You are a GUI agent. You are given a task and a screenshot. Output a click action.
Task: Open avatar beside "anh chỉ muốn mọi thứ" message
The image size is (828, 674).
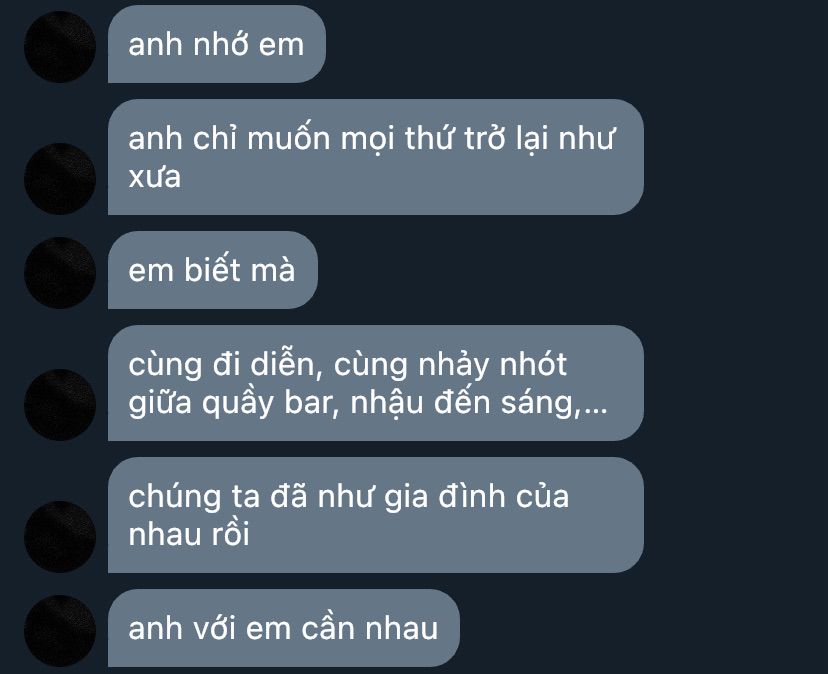pos(60,179)
